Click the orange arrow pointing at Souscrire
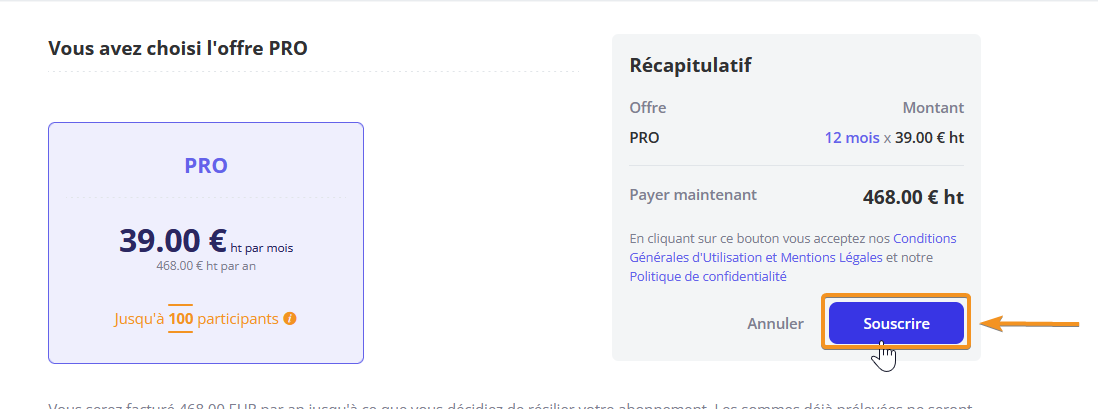1098x409 pixels. pyautogui.click(x=1030, y=323)
